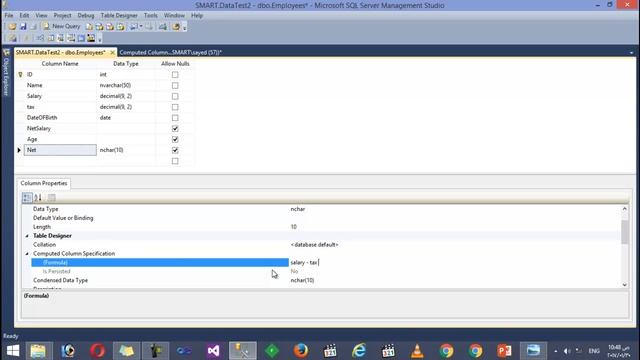Click the speaker volume tray icon
The width and height of the screenshot is (640, 360).
(567, 351)
